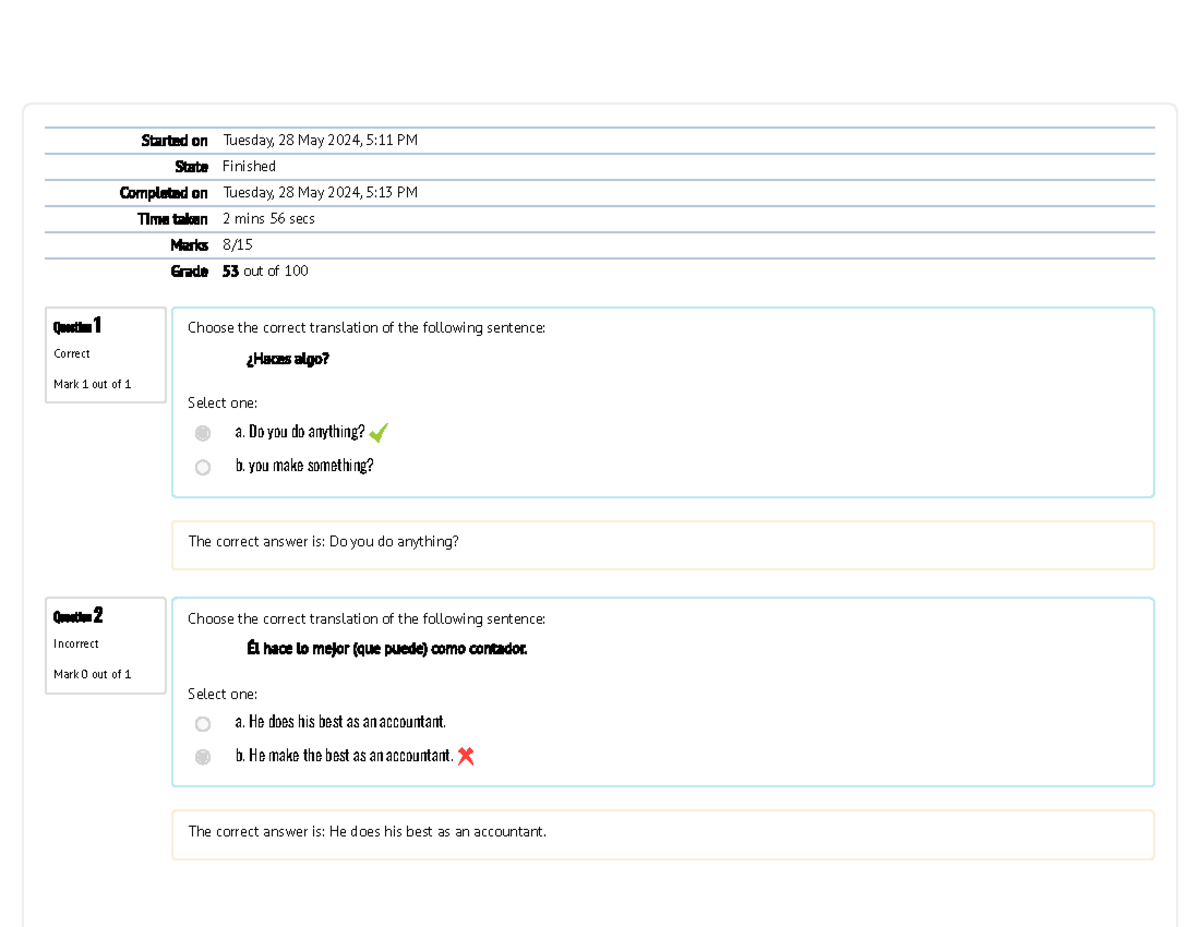Select radio 'b. you make something?'

pos(203,467)
